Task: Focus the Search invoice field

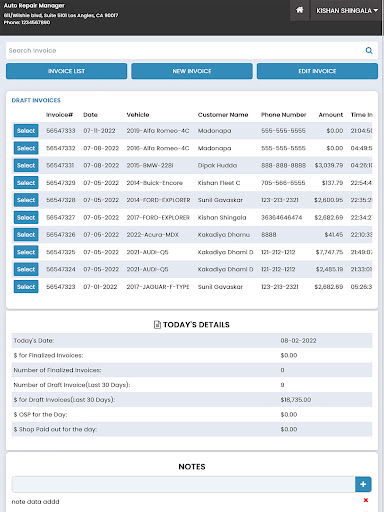Action: (185, 51)
